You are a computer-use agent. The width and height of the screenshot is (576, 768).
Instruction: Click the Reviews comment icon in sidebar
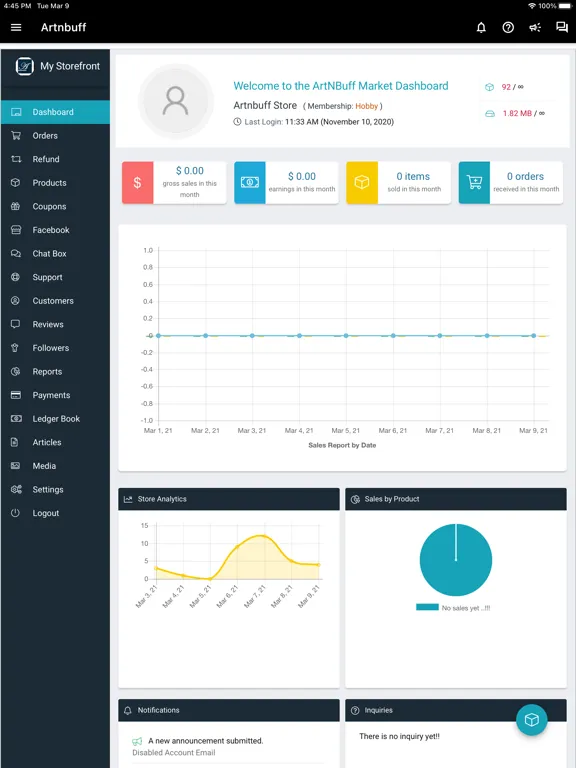point(16,324)
